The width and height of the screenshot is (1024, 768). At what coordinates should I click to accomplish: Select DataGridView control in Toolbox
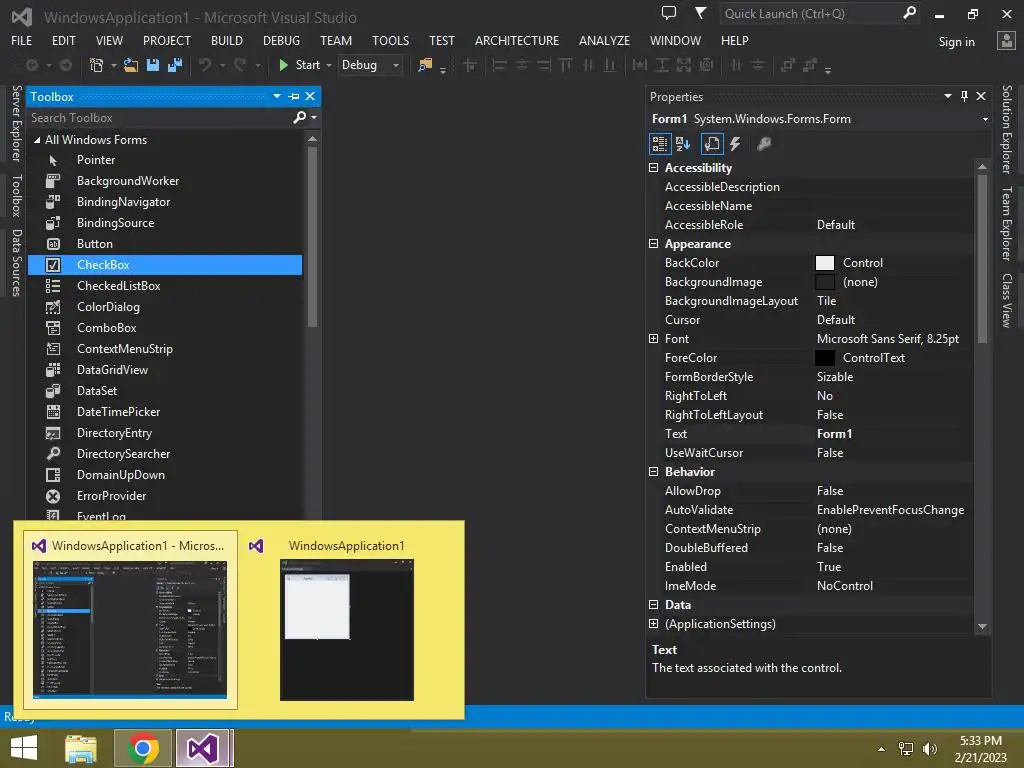[165, 370]
